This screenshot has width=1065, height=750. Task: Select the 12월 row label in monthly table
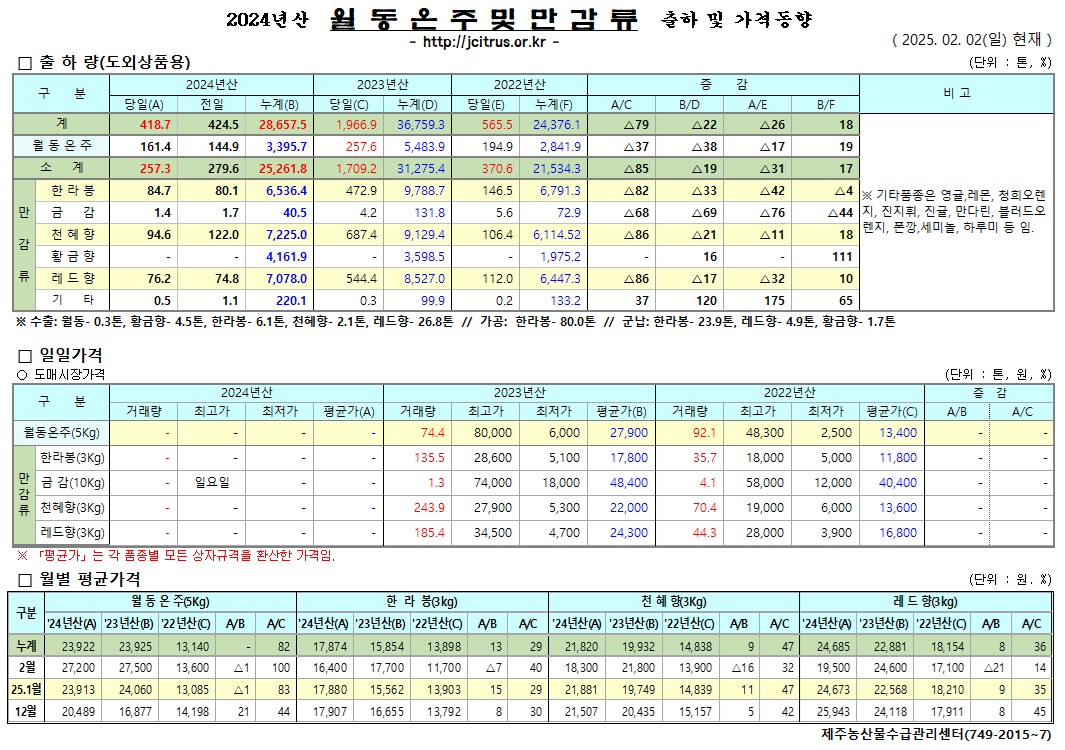(x=24, y=710)
